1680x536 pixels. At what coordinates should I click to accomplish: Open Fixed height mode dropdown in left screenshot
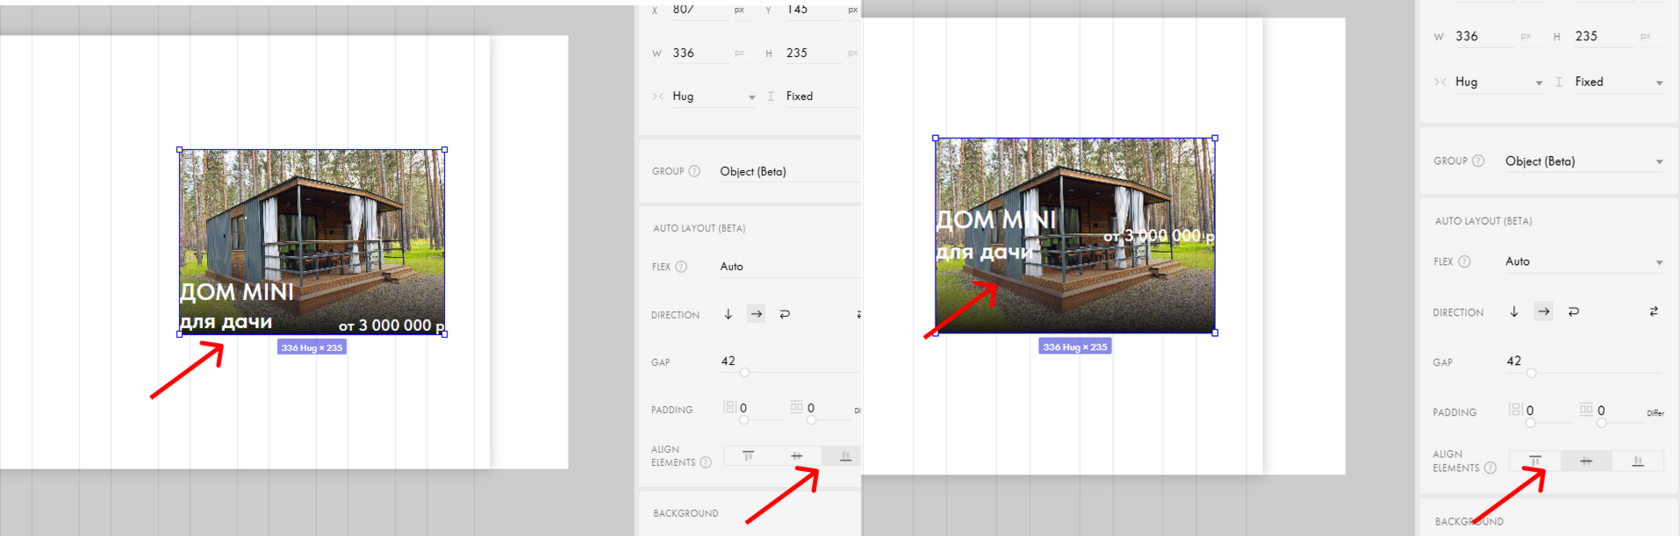[822, 96]
